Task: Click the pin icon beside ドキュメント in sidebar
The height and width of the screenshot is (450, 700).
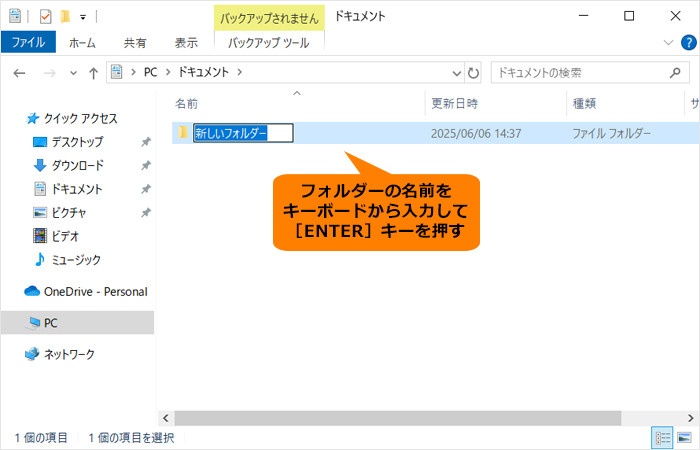Action: (x=146, y=189)
